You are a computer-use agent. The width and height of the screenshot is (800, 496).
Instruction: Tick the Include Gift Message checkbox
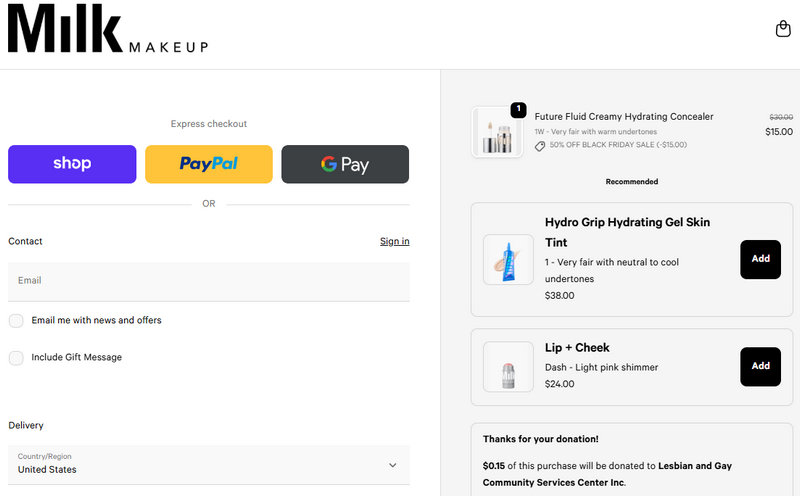[16, 358]
